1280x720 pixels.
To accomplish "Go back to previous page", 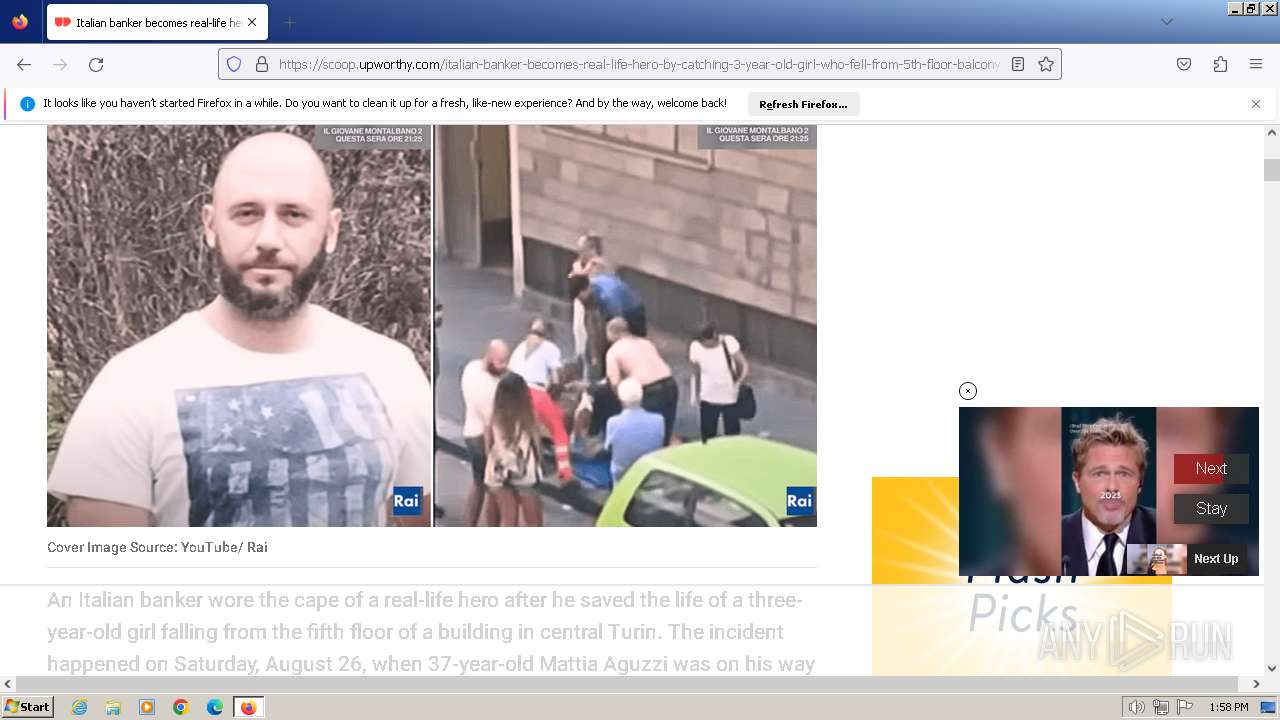I will [x=24, y=64].
